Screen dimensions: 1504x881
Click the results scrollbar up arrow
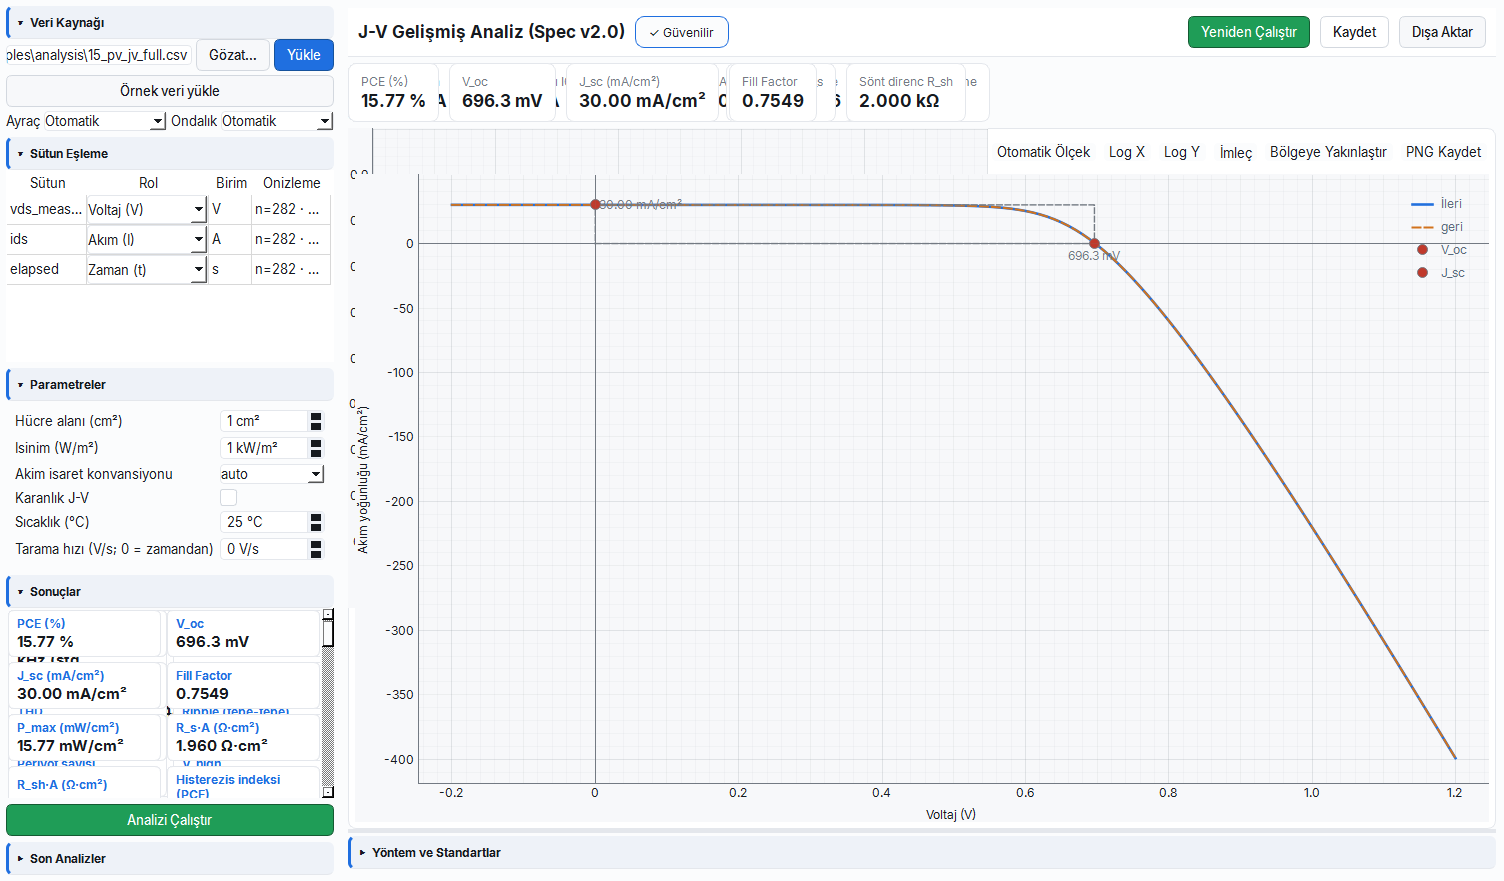pos(328,614)
